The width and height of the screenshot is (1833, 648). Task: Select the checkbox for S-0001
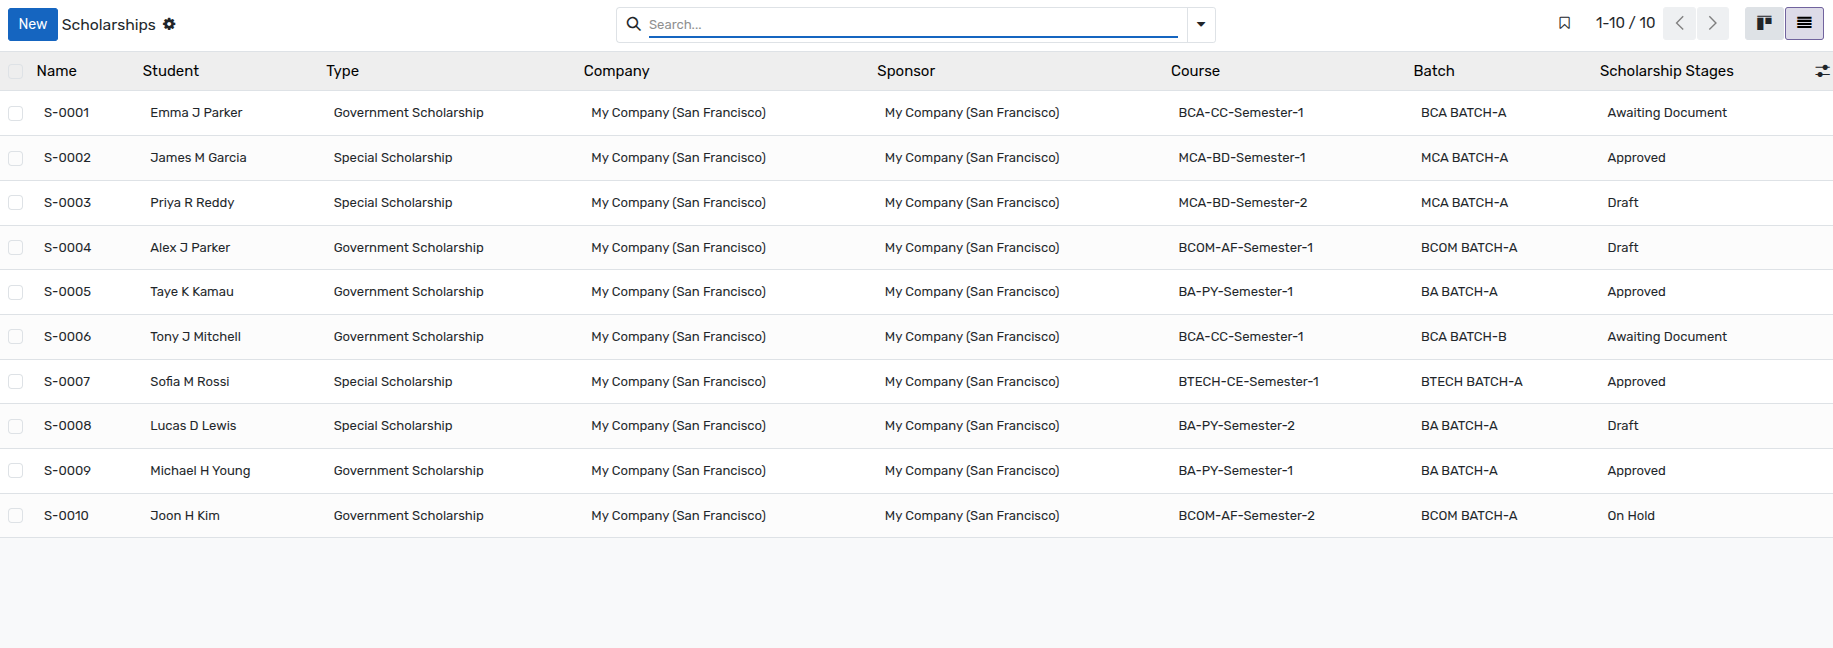(x=15, y=113)
